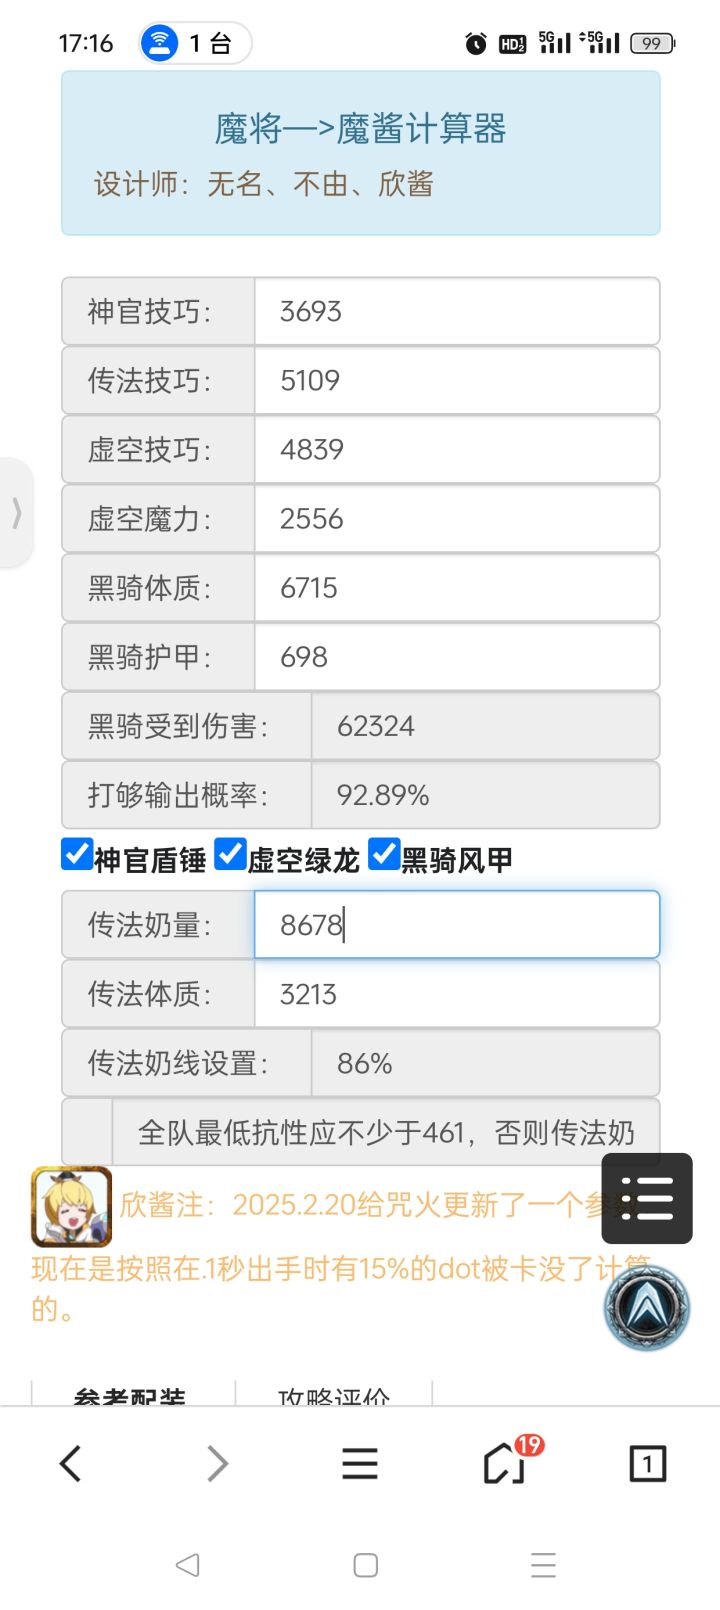Tap the round blue floating assistant icon
This screenshot has width=720, height=1610.
(647, 1307)
